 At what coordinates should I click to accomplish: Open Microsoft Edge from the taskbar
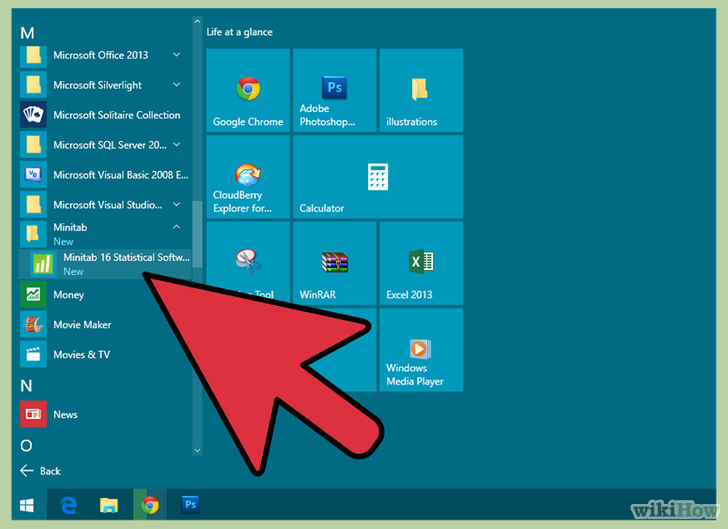69,505
